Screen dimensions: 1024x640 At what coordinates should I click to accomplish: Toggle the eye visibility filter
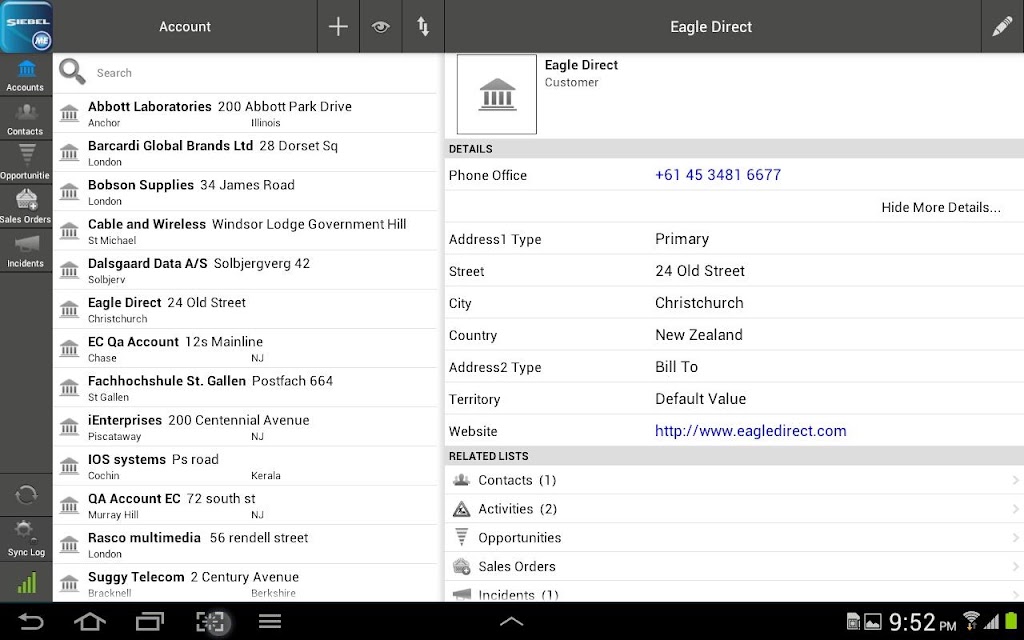[x=381, y=27]
